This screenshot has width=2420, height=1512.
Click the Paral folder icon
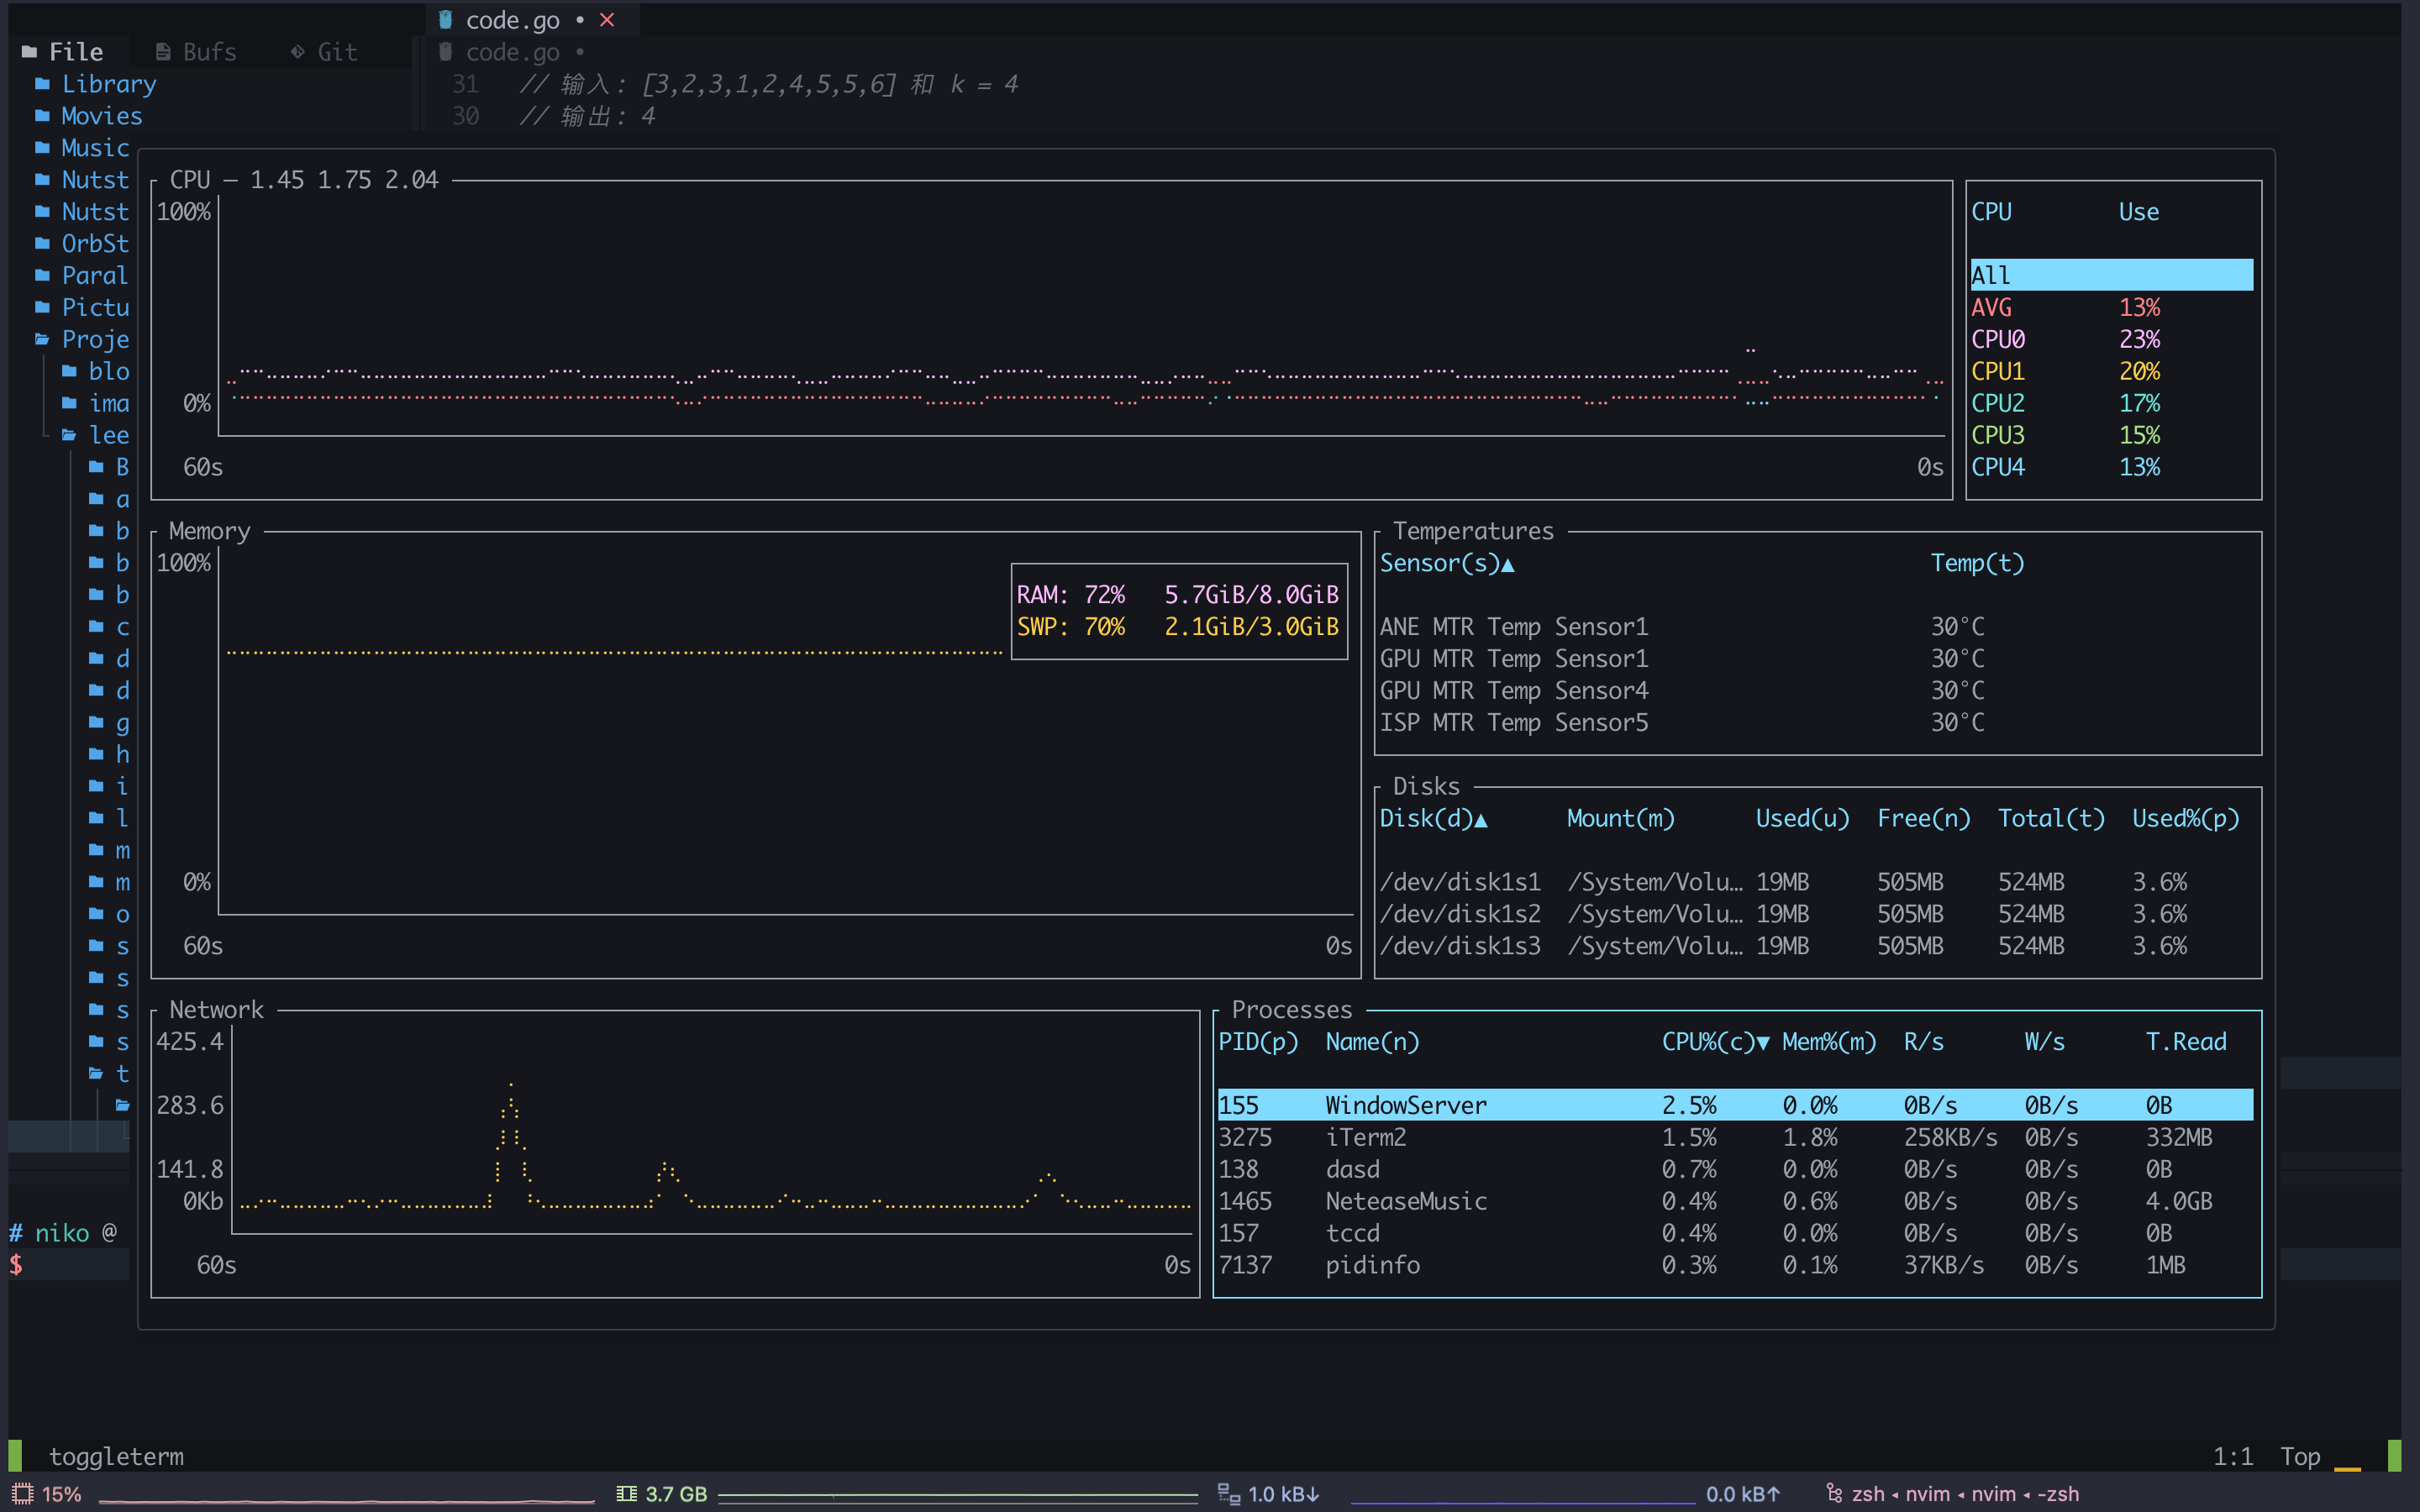click(42, 276)
